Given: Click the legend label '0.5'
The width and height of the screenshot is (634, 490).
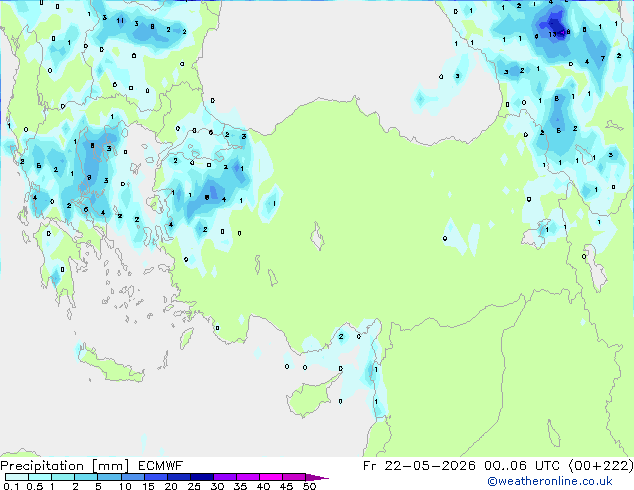Looking at the screenshot, I should (x=34, y=486).
